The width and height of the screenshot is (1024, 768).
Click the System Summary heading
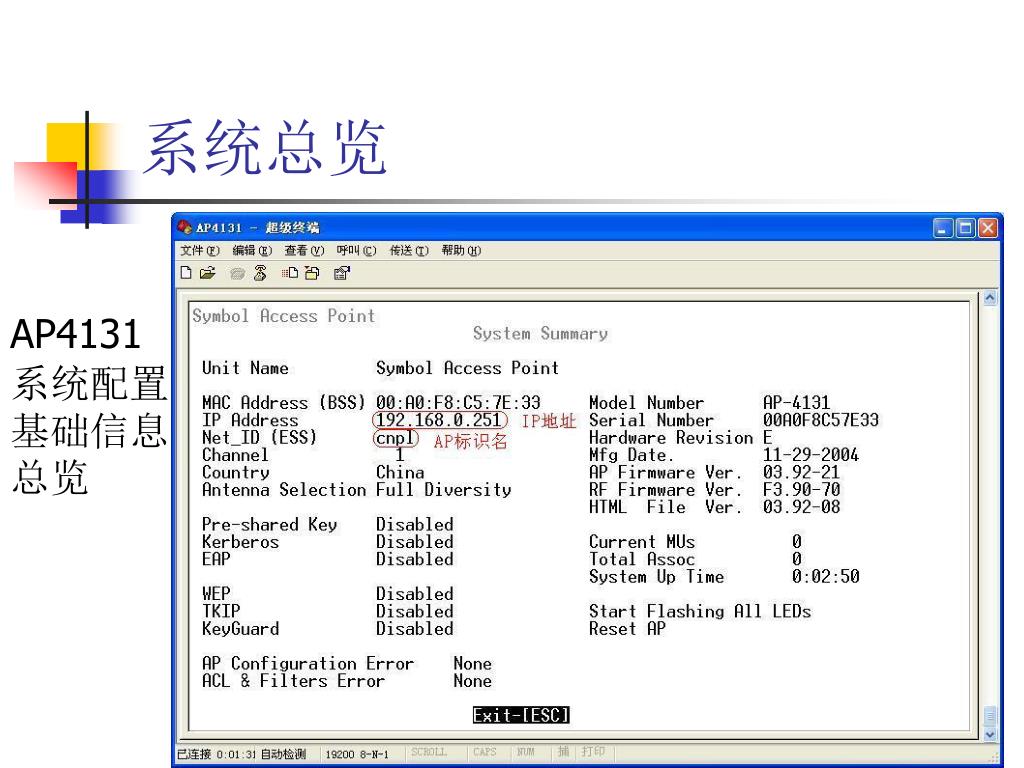coord(540,333)
